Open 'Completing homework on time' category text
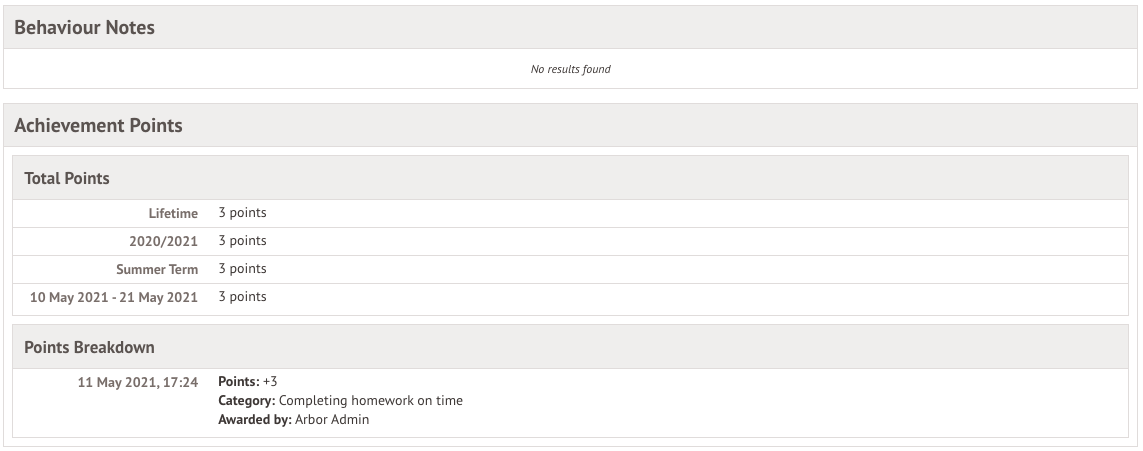The image size is (1143, 451). [370, 401]
